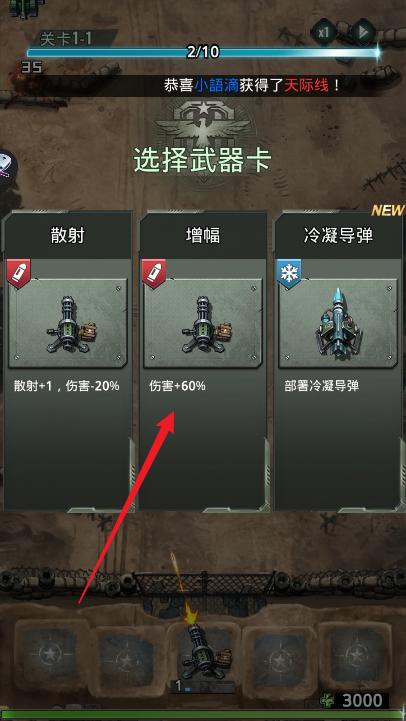Click the red bullet badge on 增幅 card
The height and width of the screenshot is (721, 406).
pyautogui.click(x=154, y=273)
